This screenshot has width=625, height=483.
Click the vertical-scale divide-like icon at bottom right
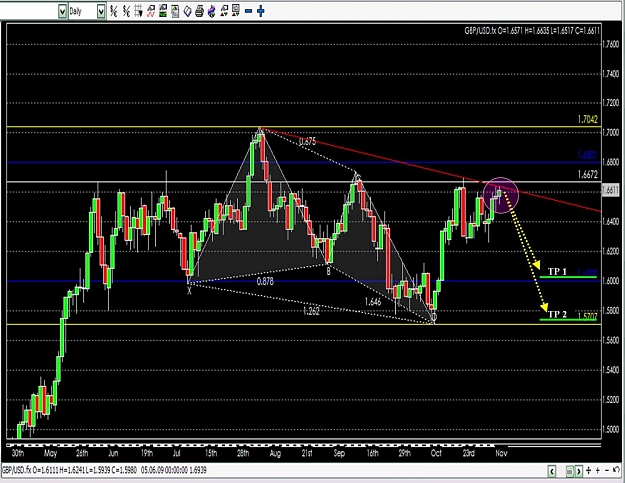589,471
